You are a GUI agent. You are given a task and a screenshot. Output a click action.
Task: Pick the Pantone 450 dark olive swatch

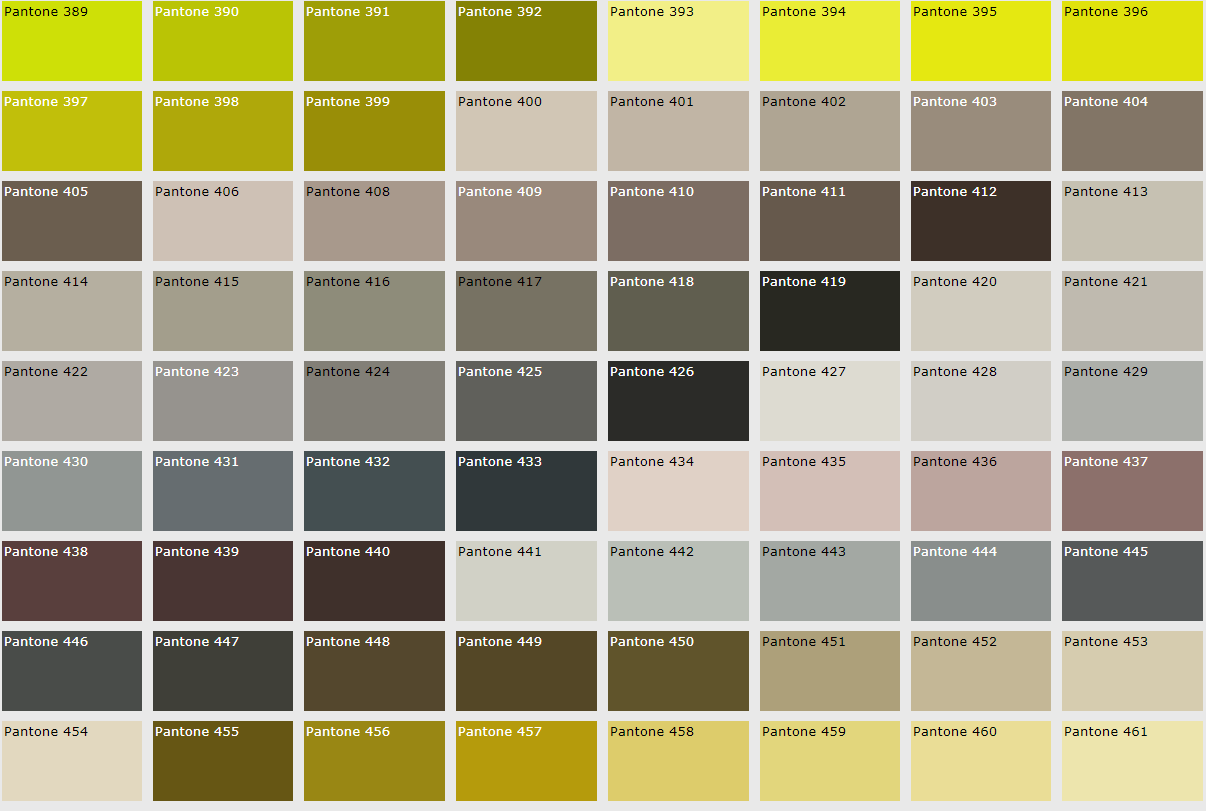[x=678, y=671]
